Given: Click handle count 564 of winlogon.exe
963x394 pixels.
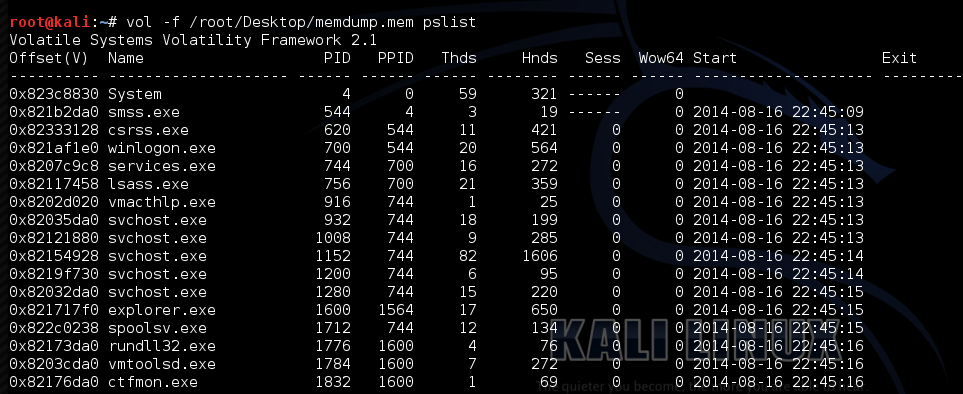Looking at the screenshot, I should pos(544,148).
